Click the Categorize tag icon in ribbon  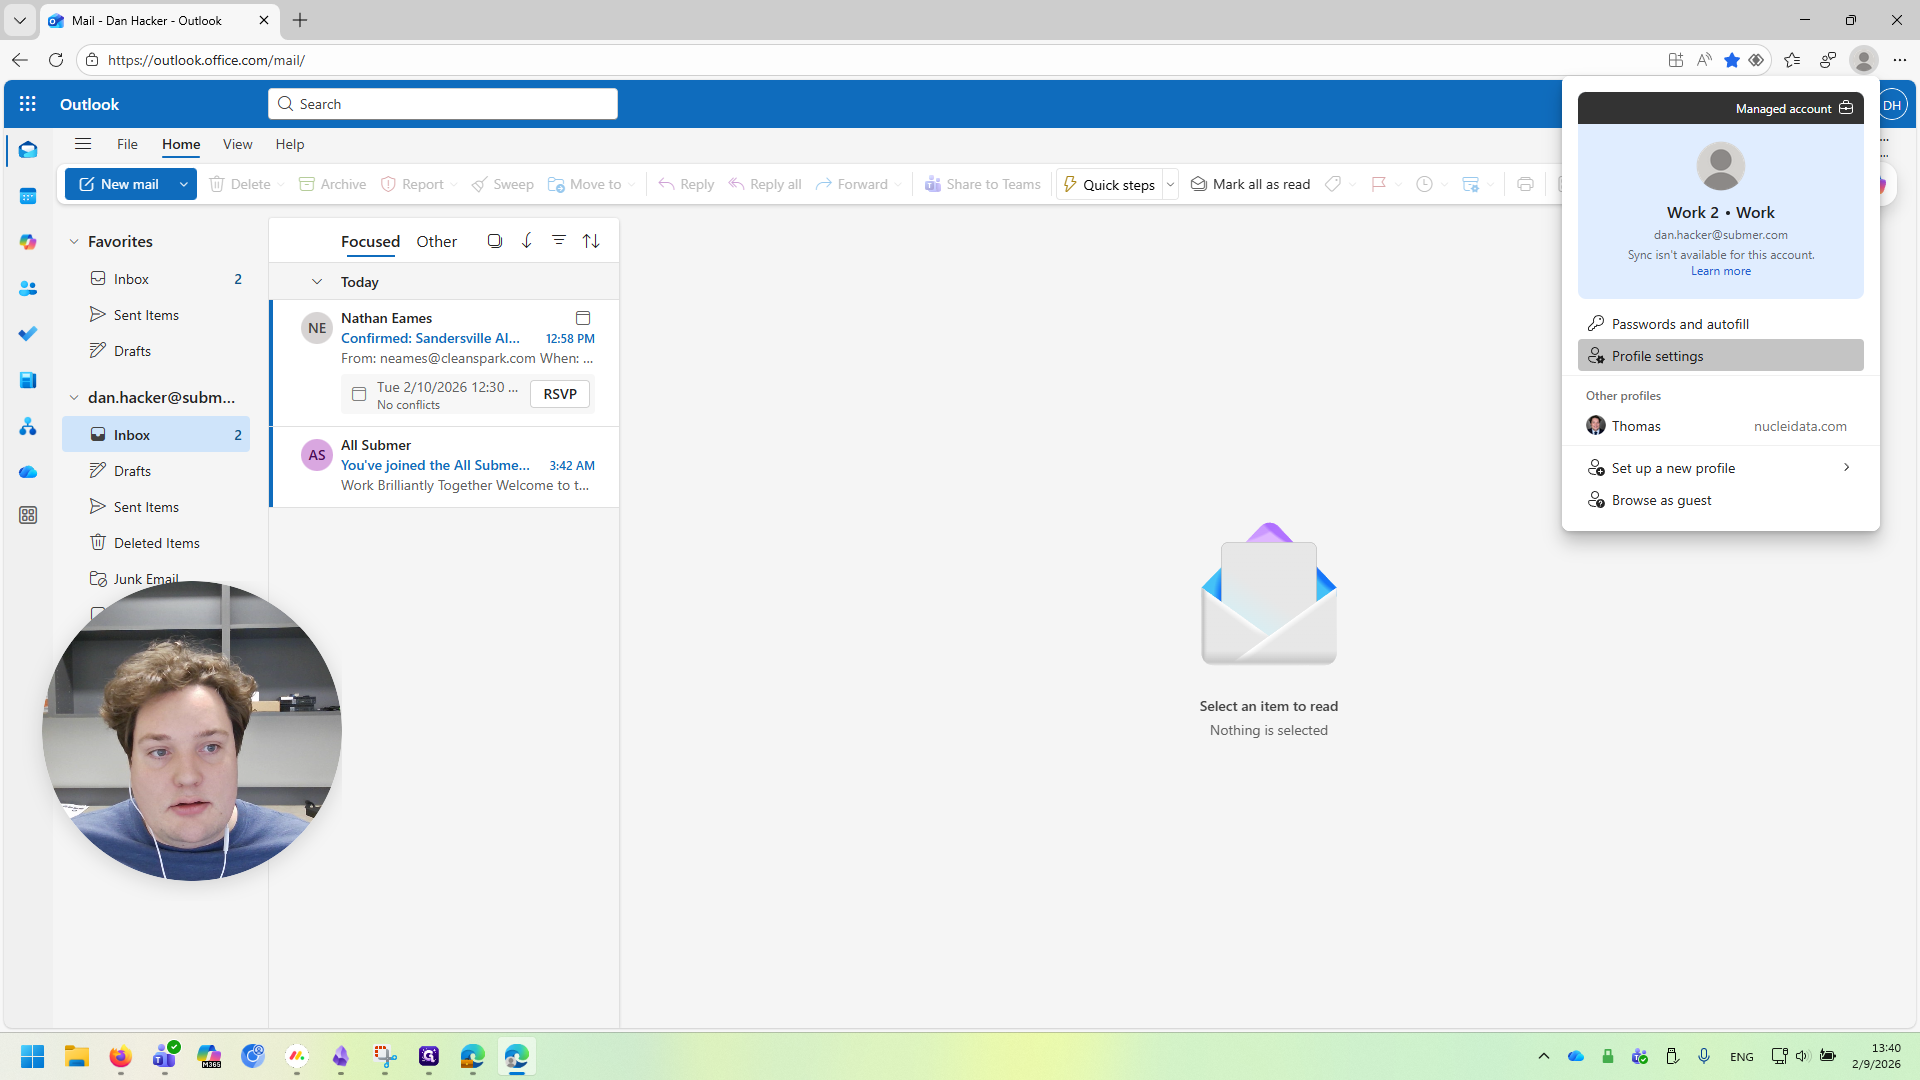[1333, 184]
